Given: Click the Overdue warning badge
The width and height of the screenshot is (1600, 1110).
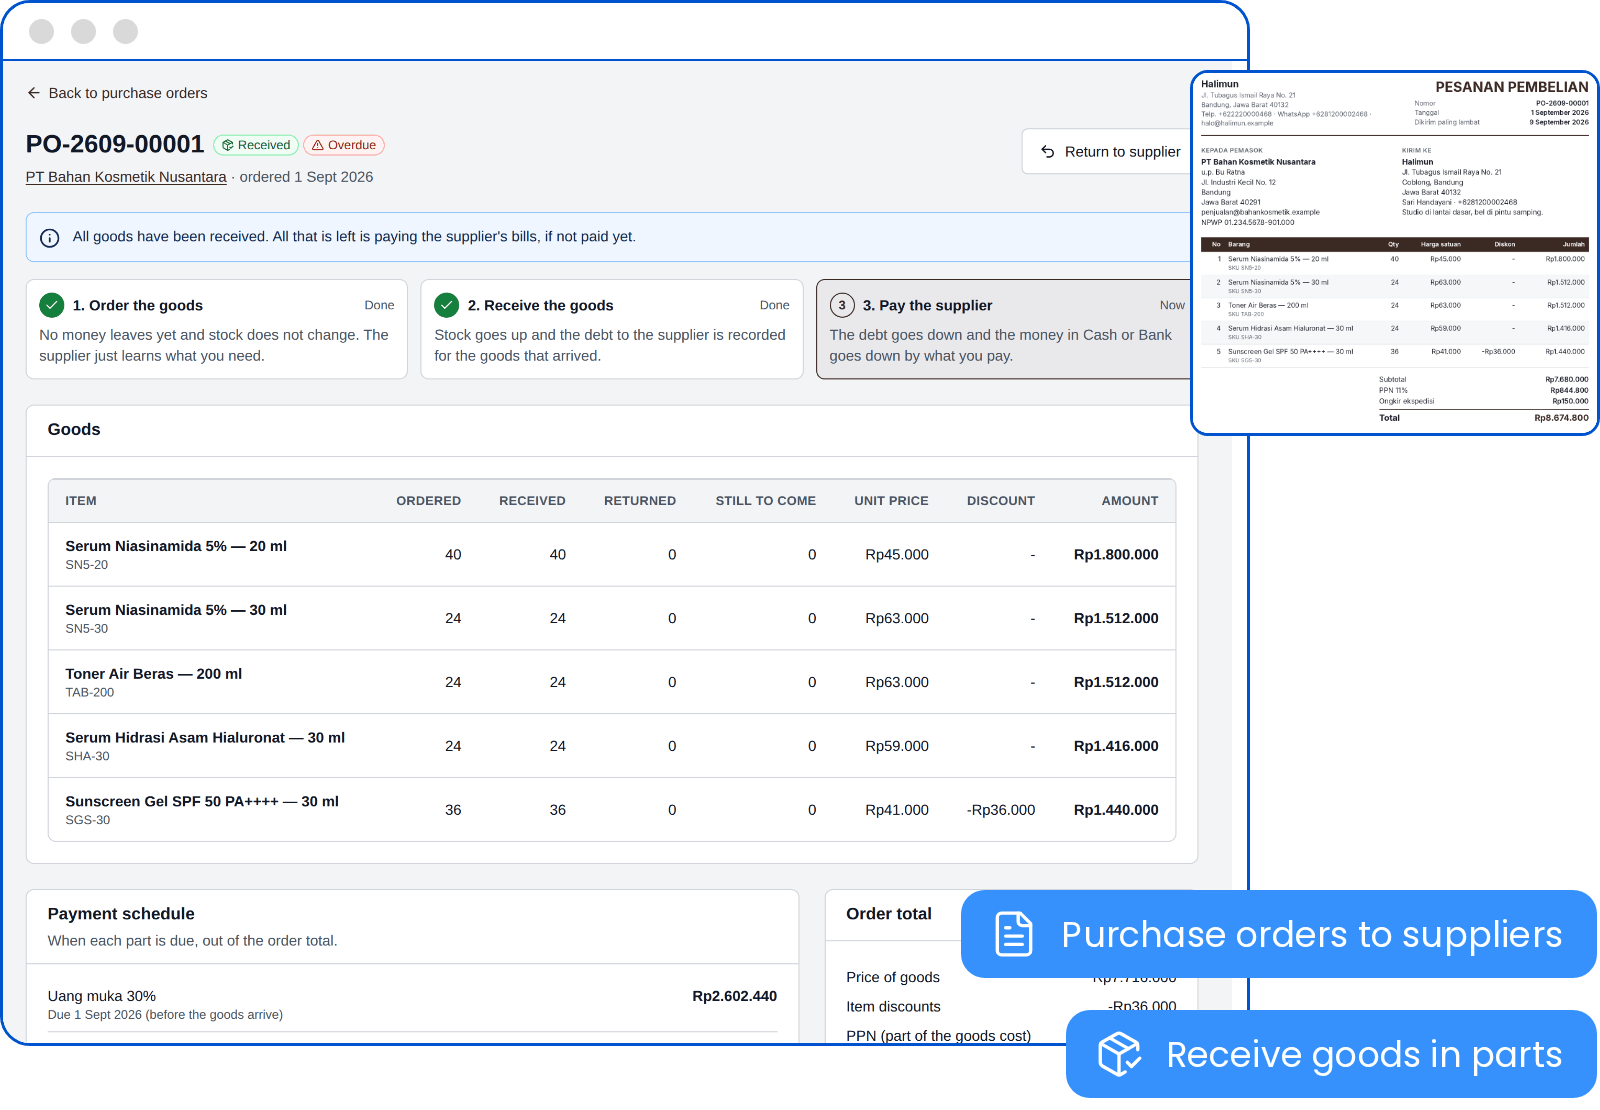Looking at the screenshot, I should coord(344,145).
